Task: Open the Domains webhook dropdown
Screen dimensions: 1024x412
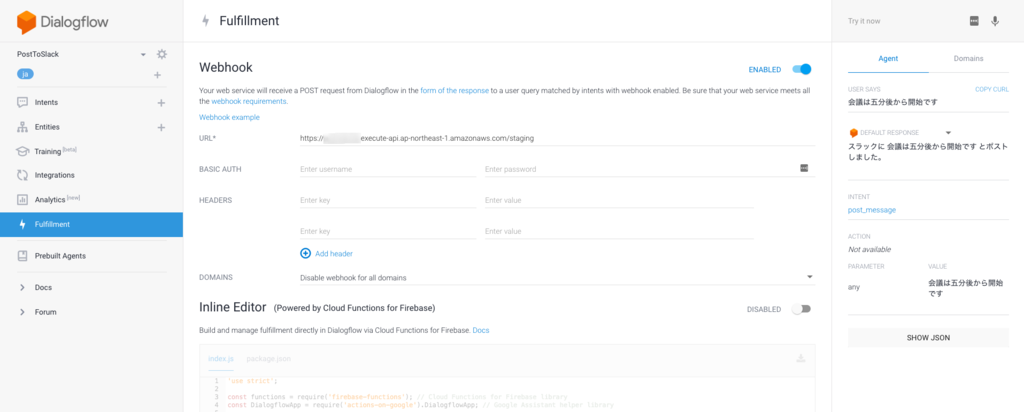Action: (x=557, y=277)
